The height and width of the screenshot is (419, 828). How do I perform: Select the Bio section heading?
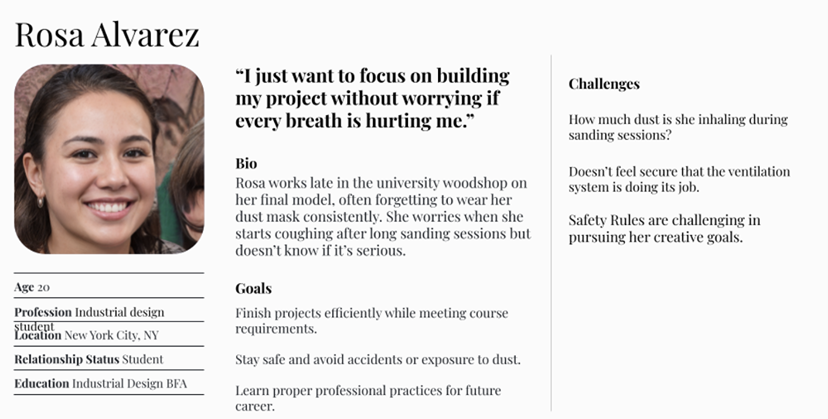[x=247, y=163]
